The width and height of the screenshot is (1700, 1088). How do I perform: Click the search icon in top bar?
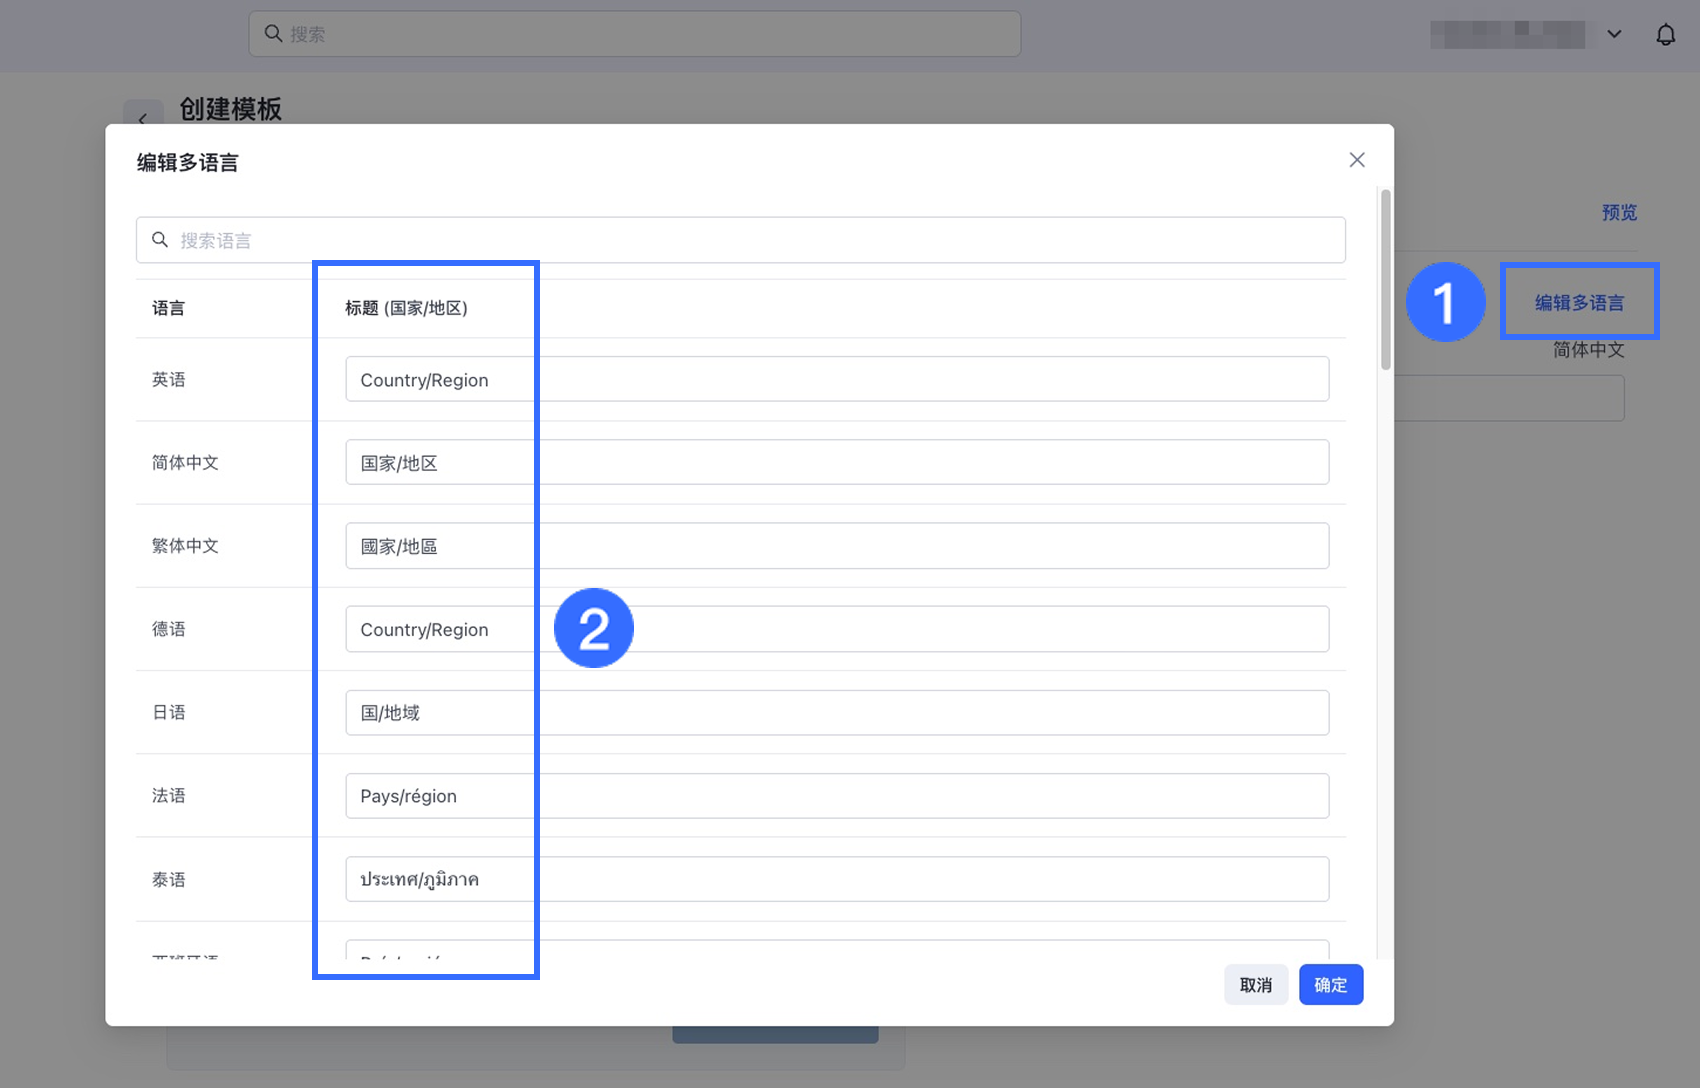coord(273,34)
